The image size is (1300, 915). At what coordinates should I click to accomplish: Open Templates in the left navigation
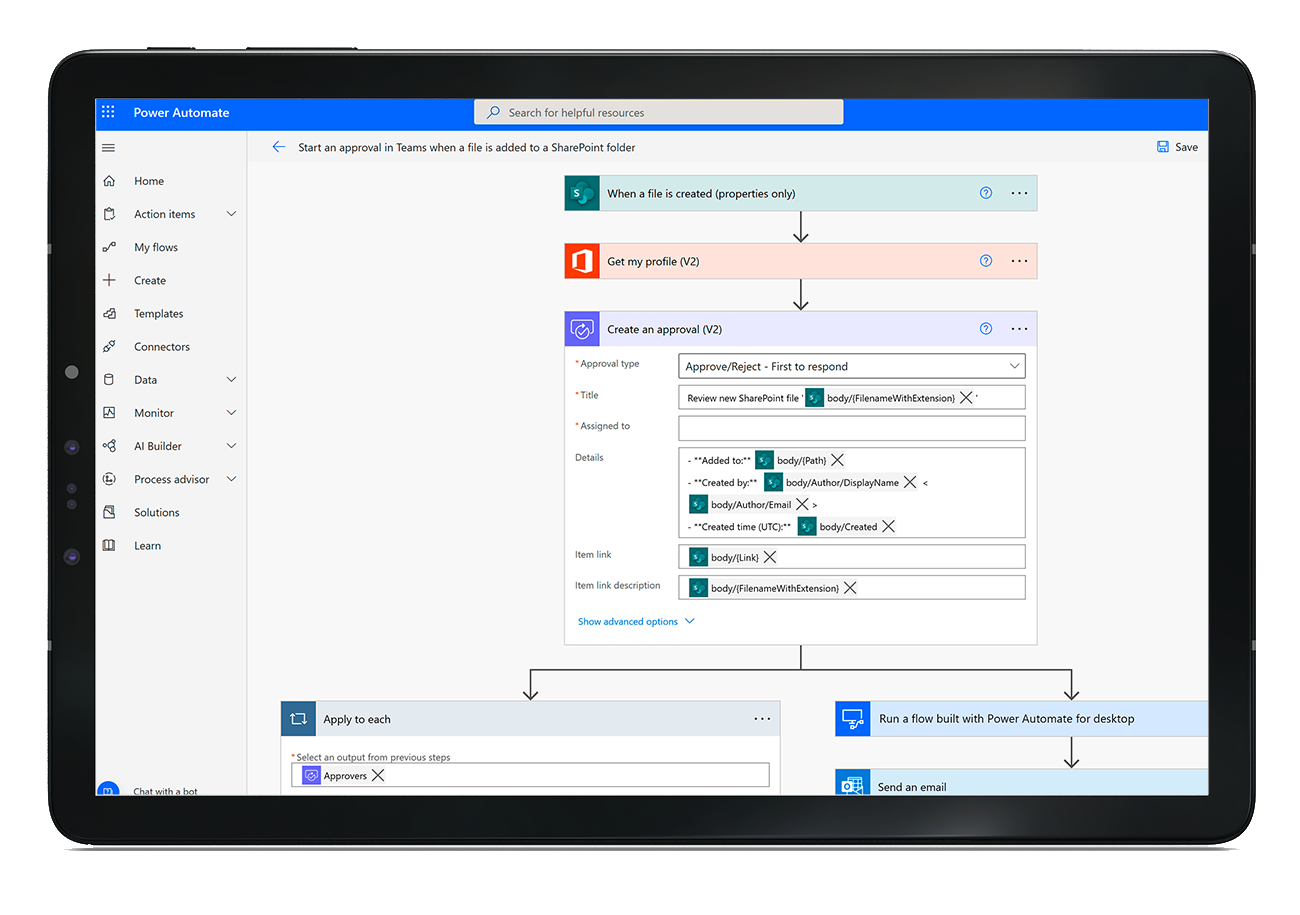[x=158, y=314]
